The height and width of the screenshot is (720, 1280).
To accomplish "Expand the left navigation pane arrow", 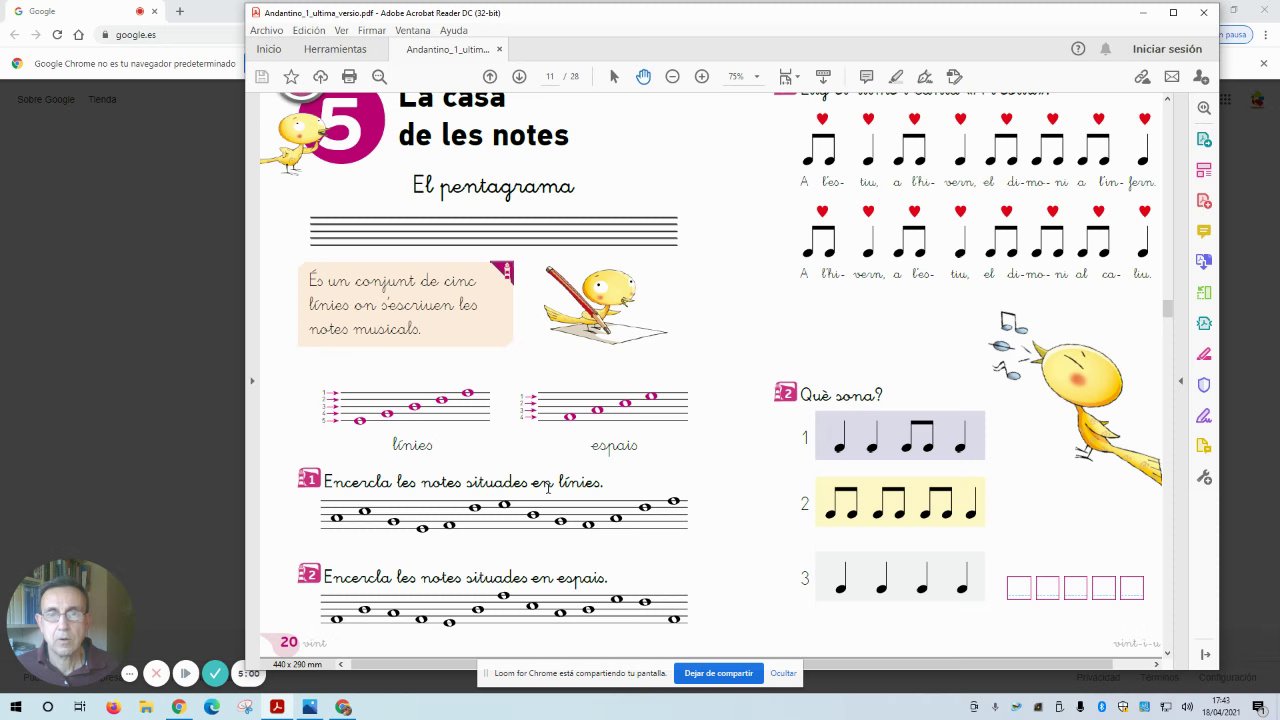I will pyautogui.click(x=252, y=381).
